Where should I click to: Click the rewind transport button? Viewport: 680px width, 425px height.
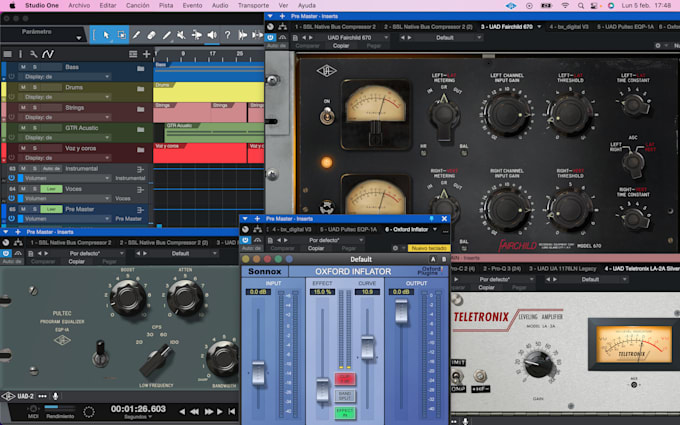click(195, 411)
